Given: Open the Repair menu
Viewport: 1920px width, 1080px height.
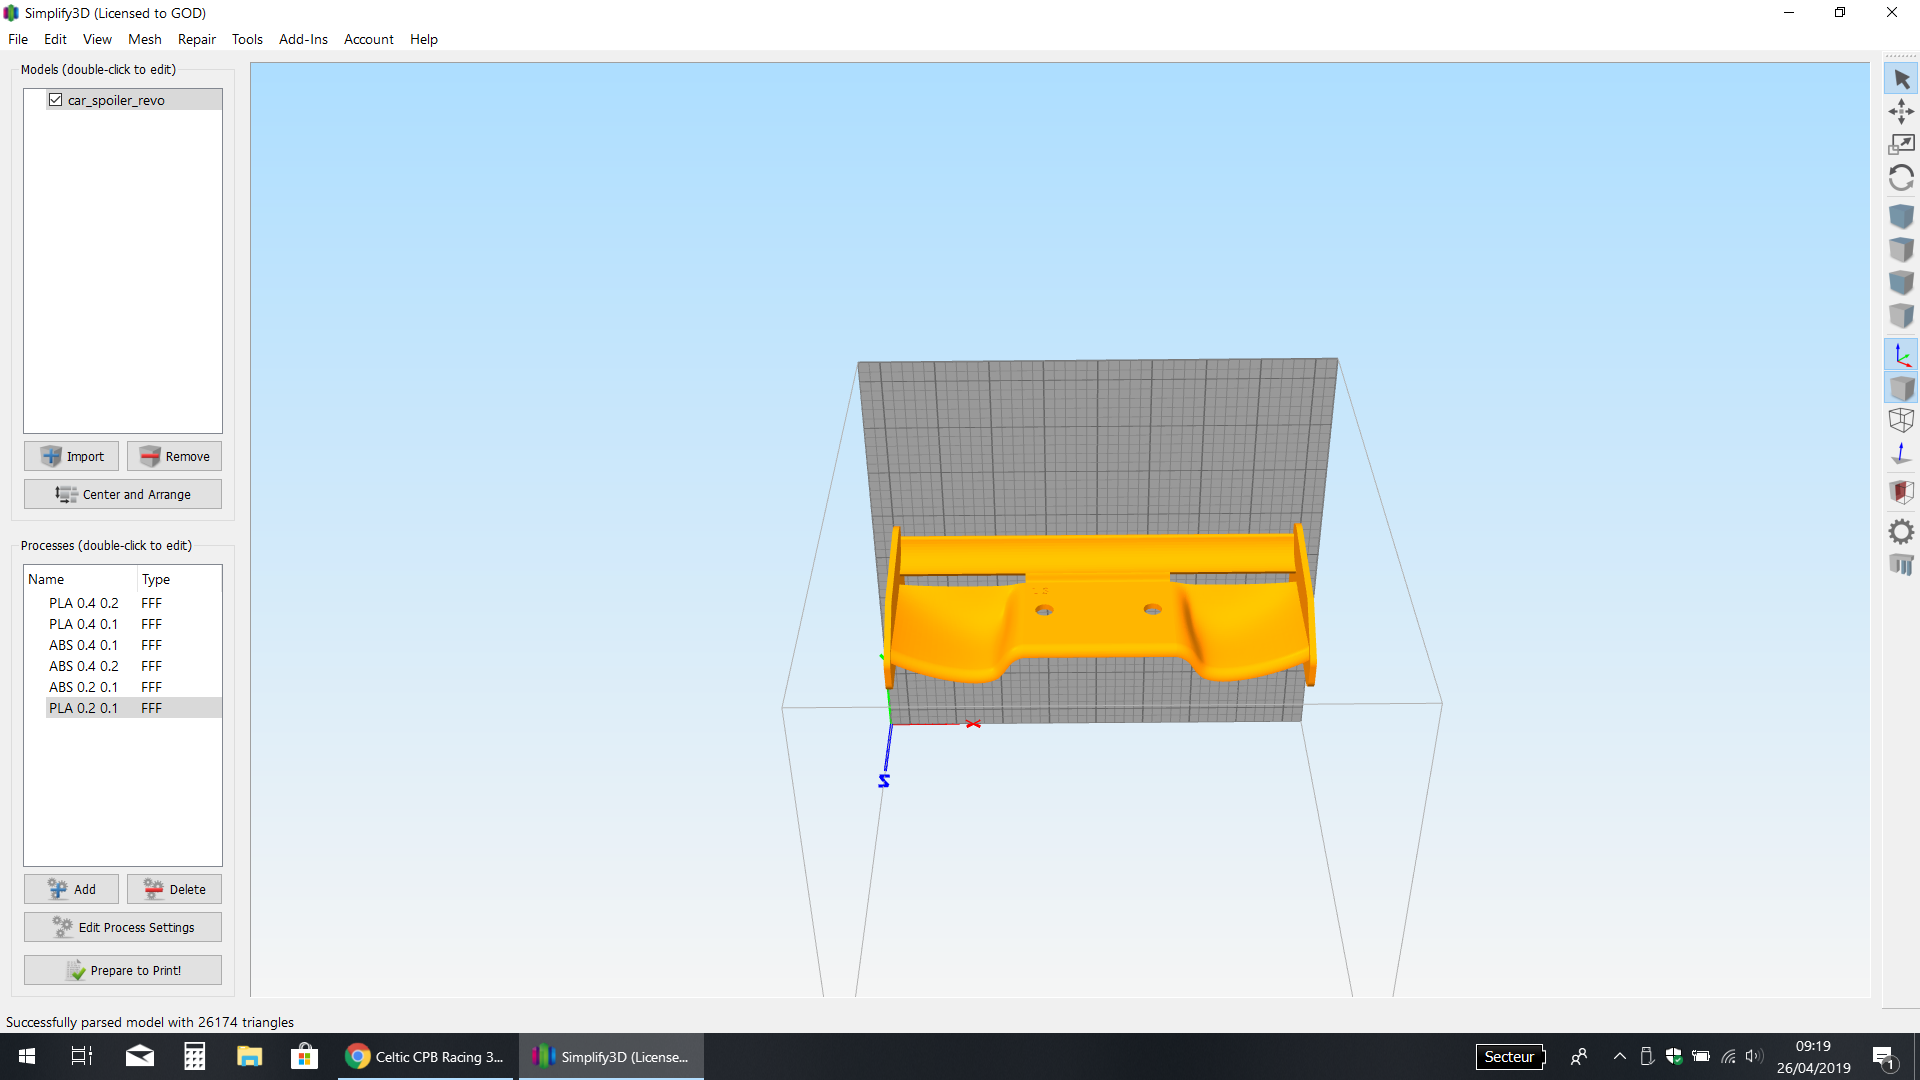Looking at the screenshot, I should click(x=196, y=39).
